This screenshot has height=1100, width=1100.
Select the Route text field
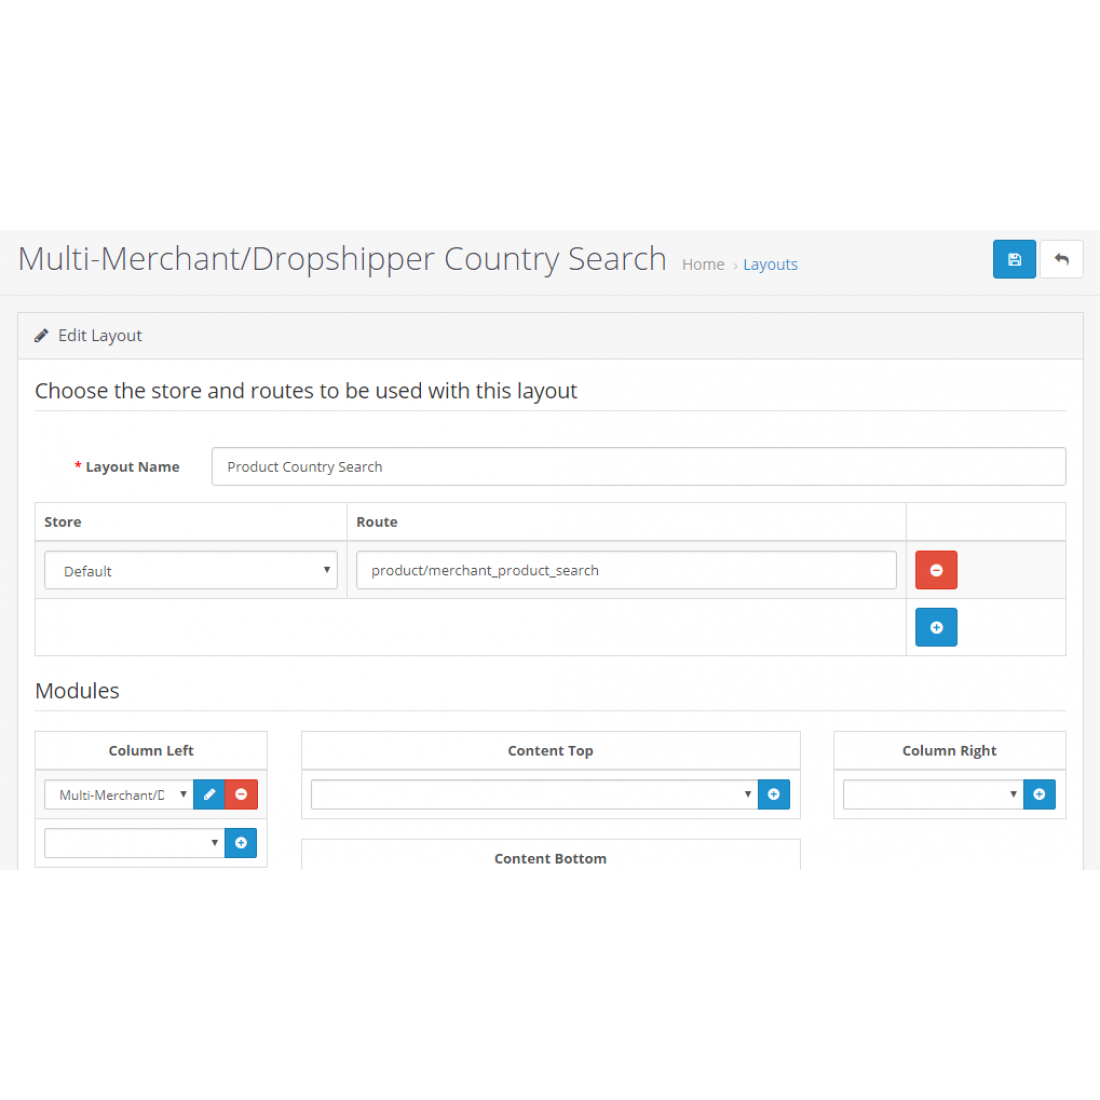tap(626, 570)
